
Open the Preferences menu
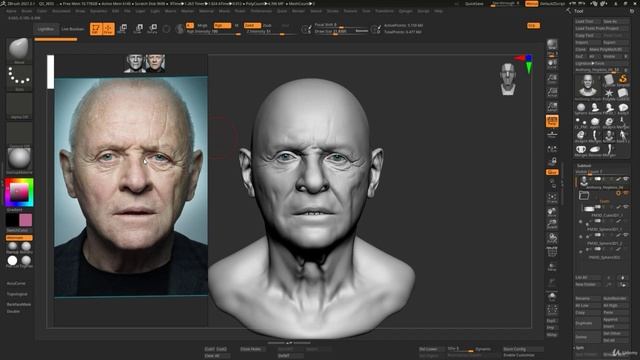pyautogui.click(x=261, y=11)
